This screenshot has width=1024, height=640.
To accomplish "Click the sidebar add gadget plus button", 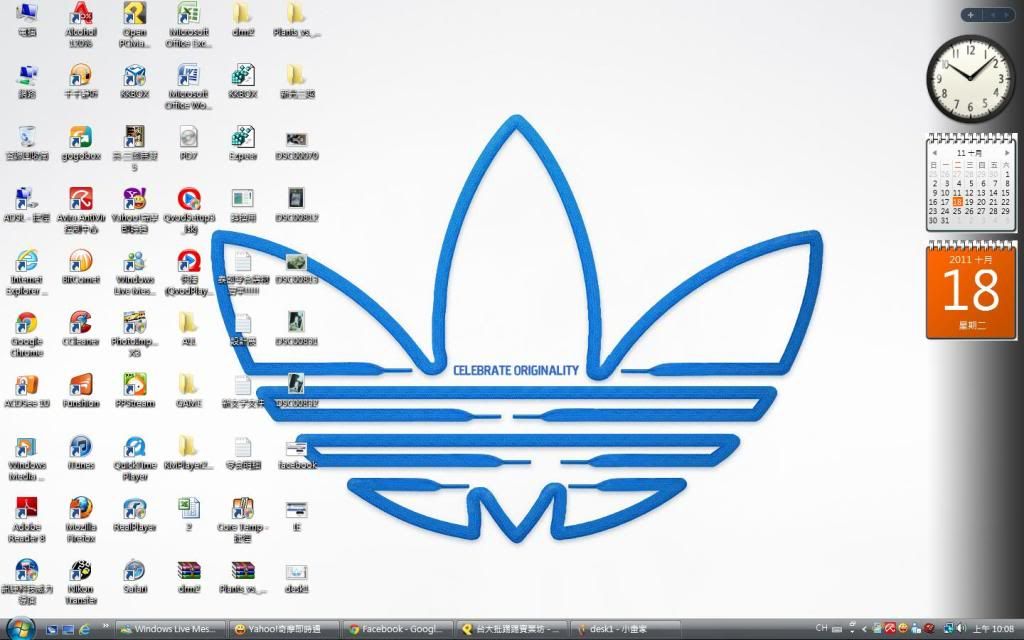I will 971,15.
